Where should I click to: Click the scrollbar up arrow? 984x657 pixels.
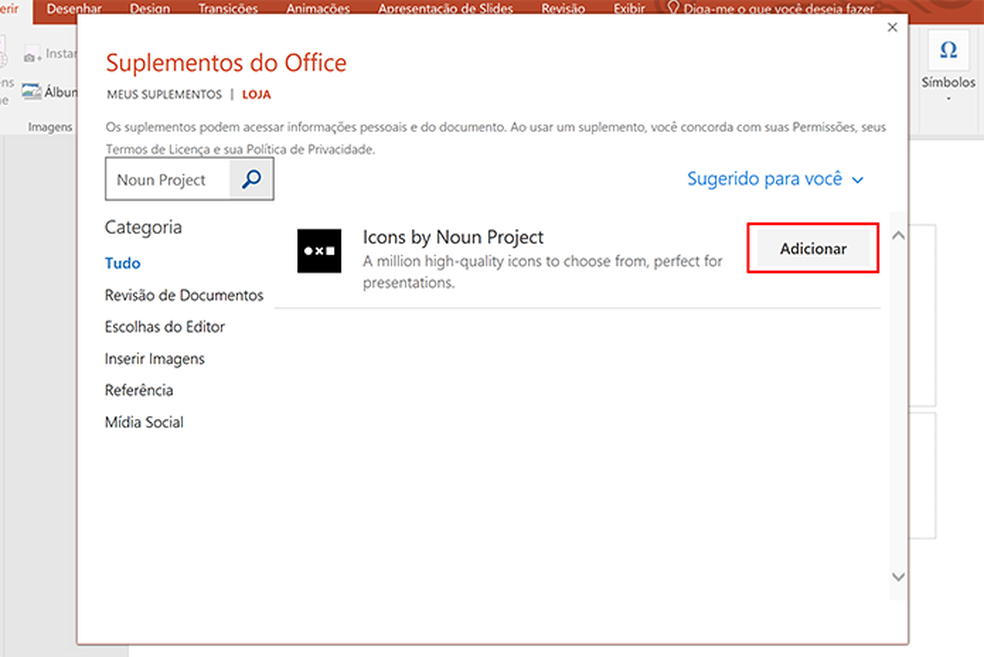898,235
